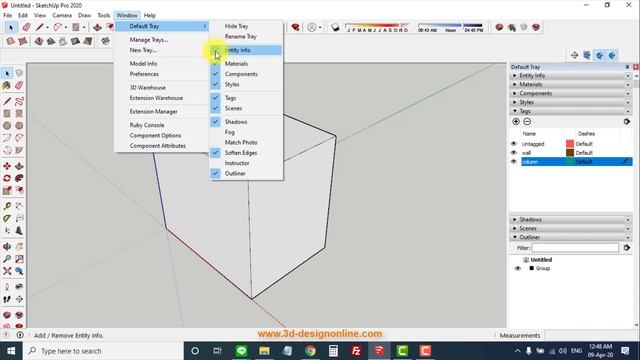This screenshot has width=640, height=360.
Task: Open Calculator from the taskbar
Action: point(333,351)
